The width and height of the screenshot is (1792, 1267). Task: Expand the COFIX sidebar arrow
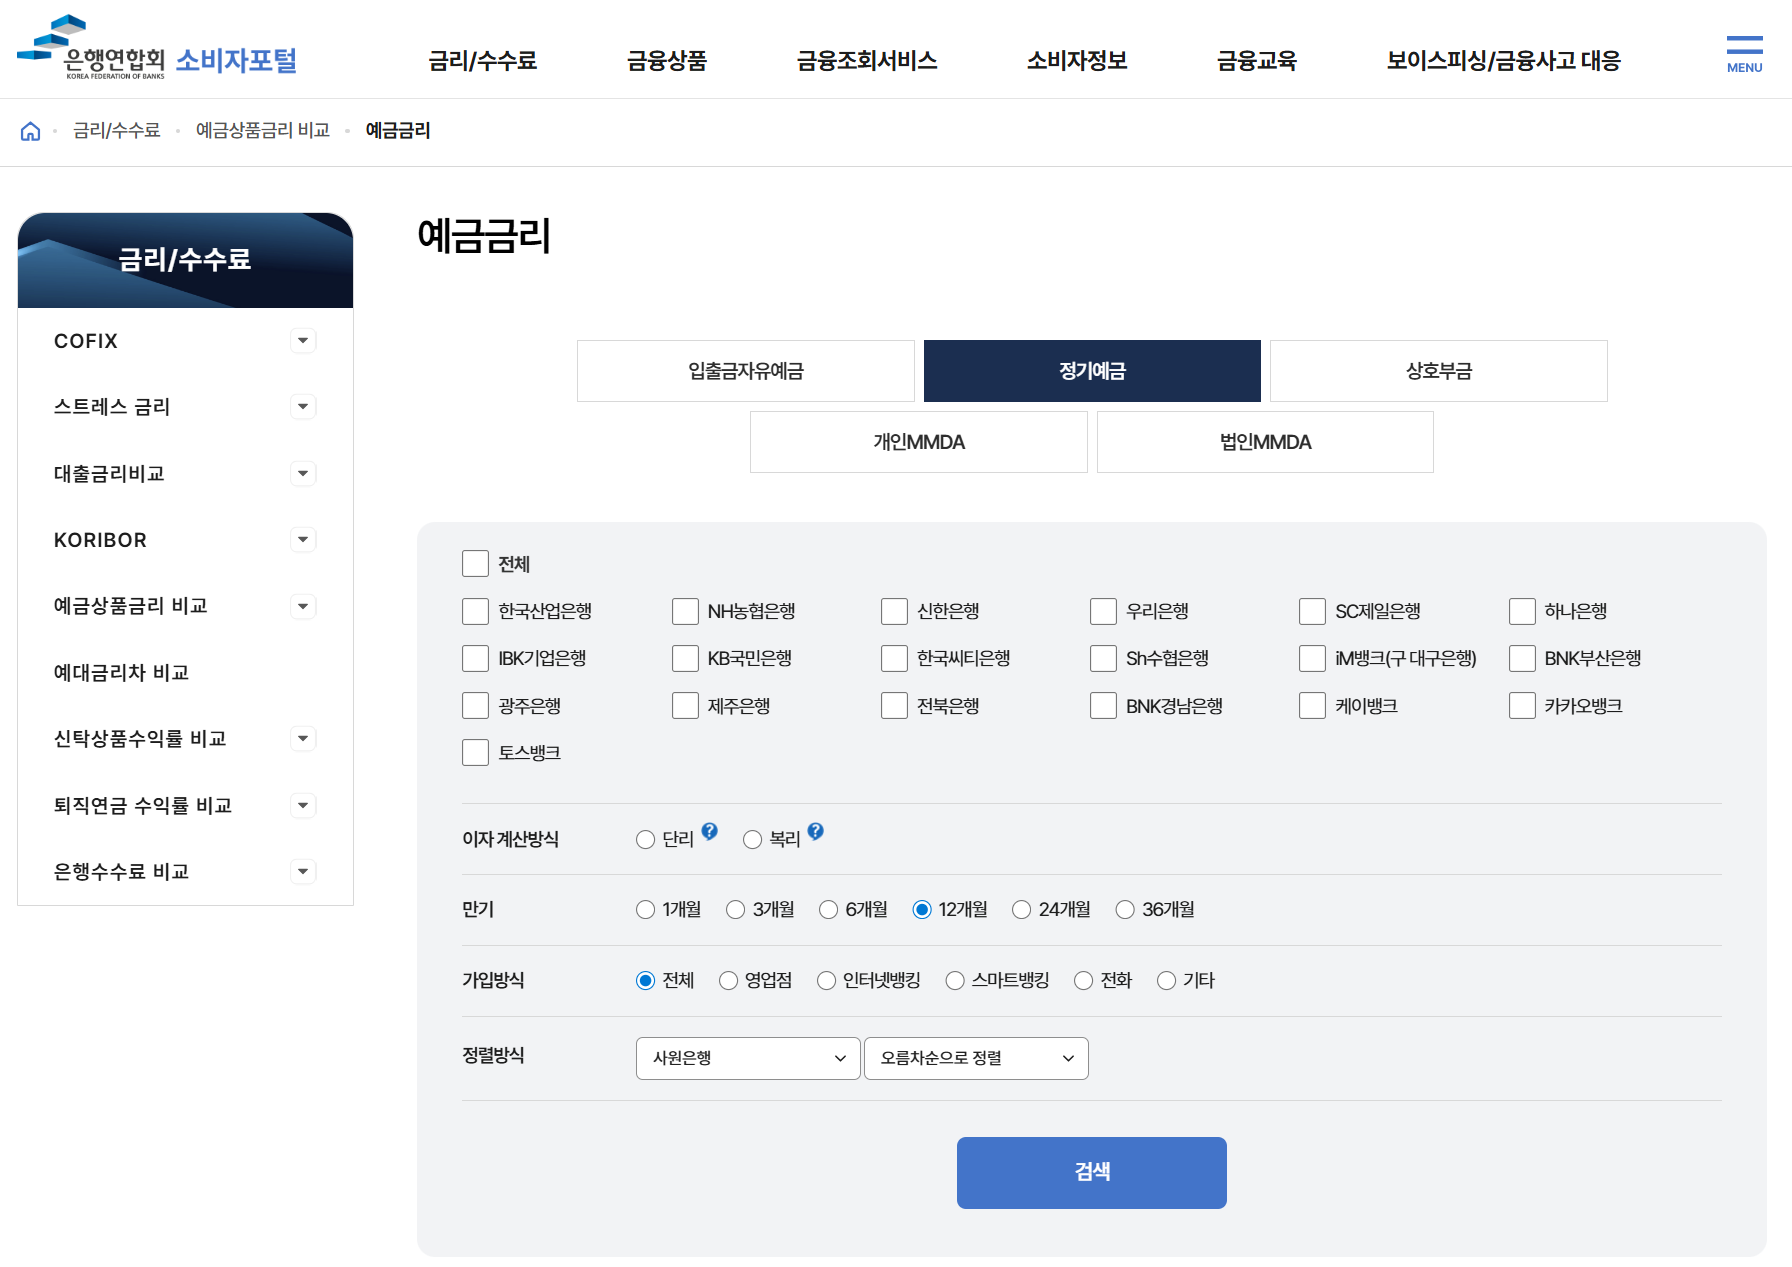point(303,341)
